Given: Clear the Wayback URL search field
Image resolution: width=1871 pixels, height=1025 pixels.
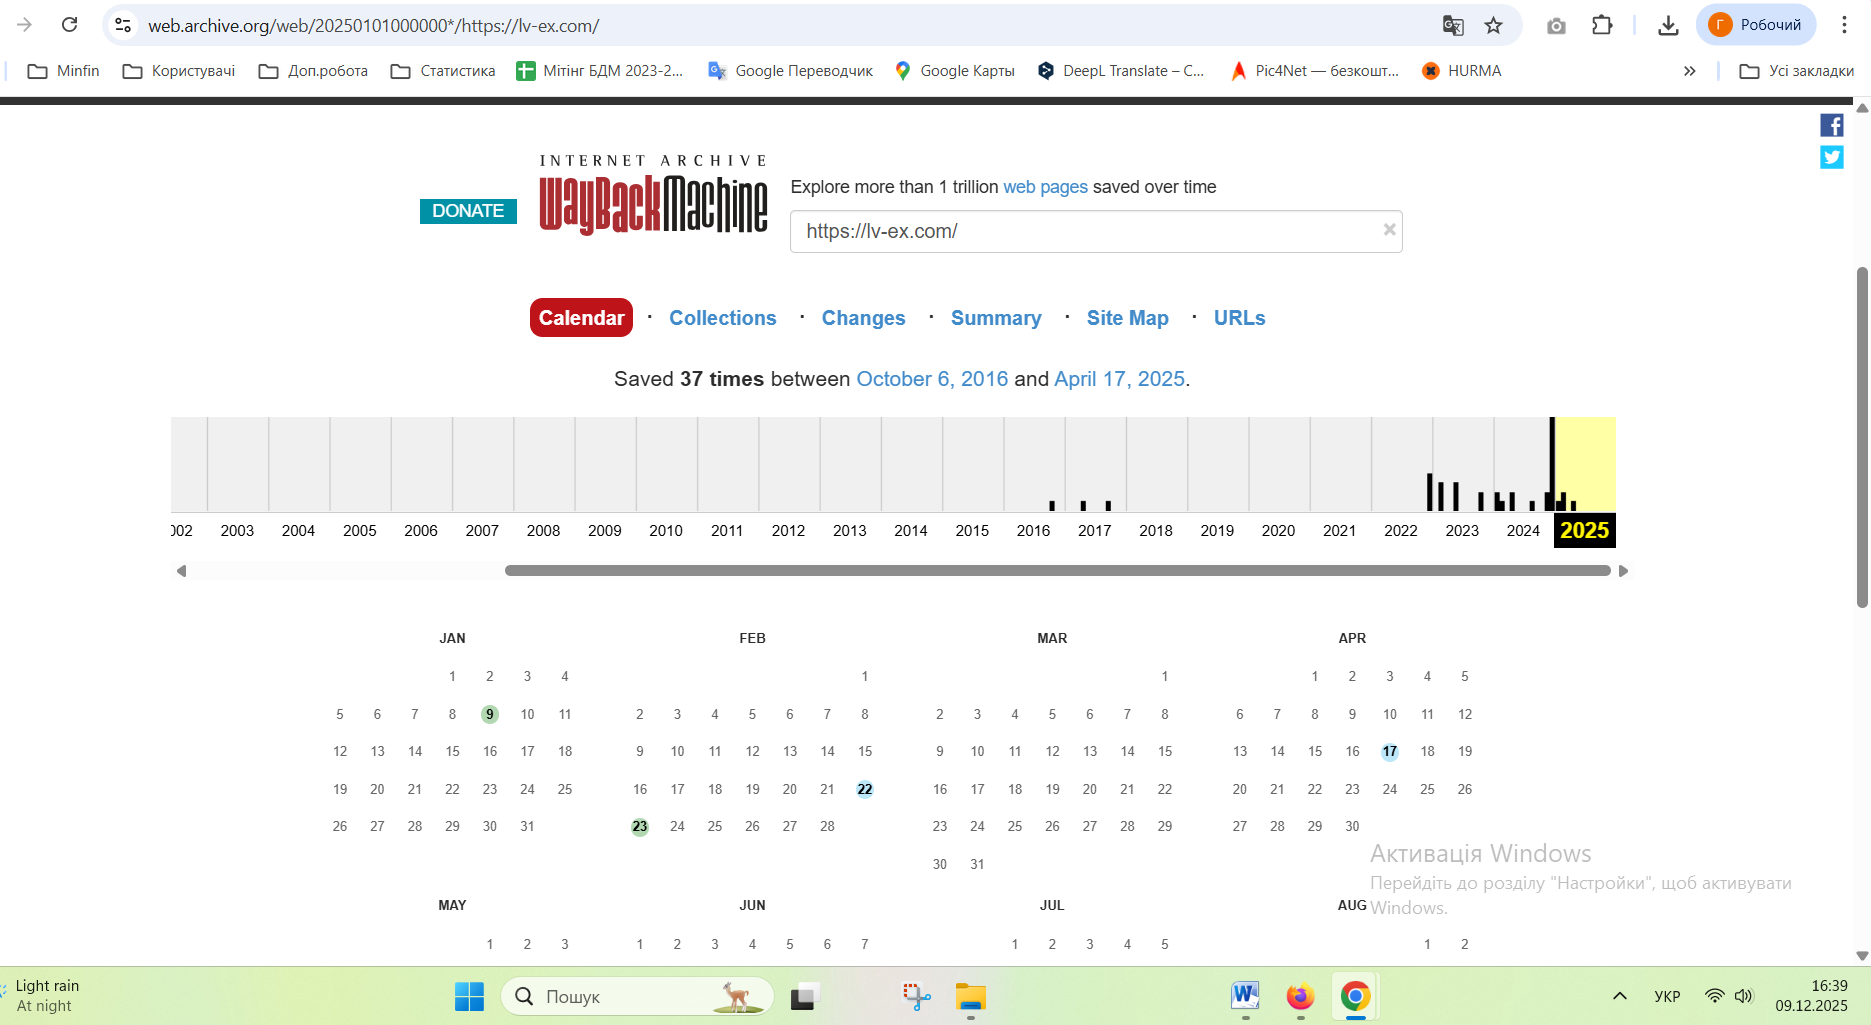Looking at the screenshot, I should [1389, 230].
